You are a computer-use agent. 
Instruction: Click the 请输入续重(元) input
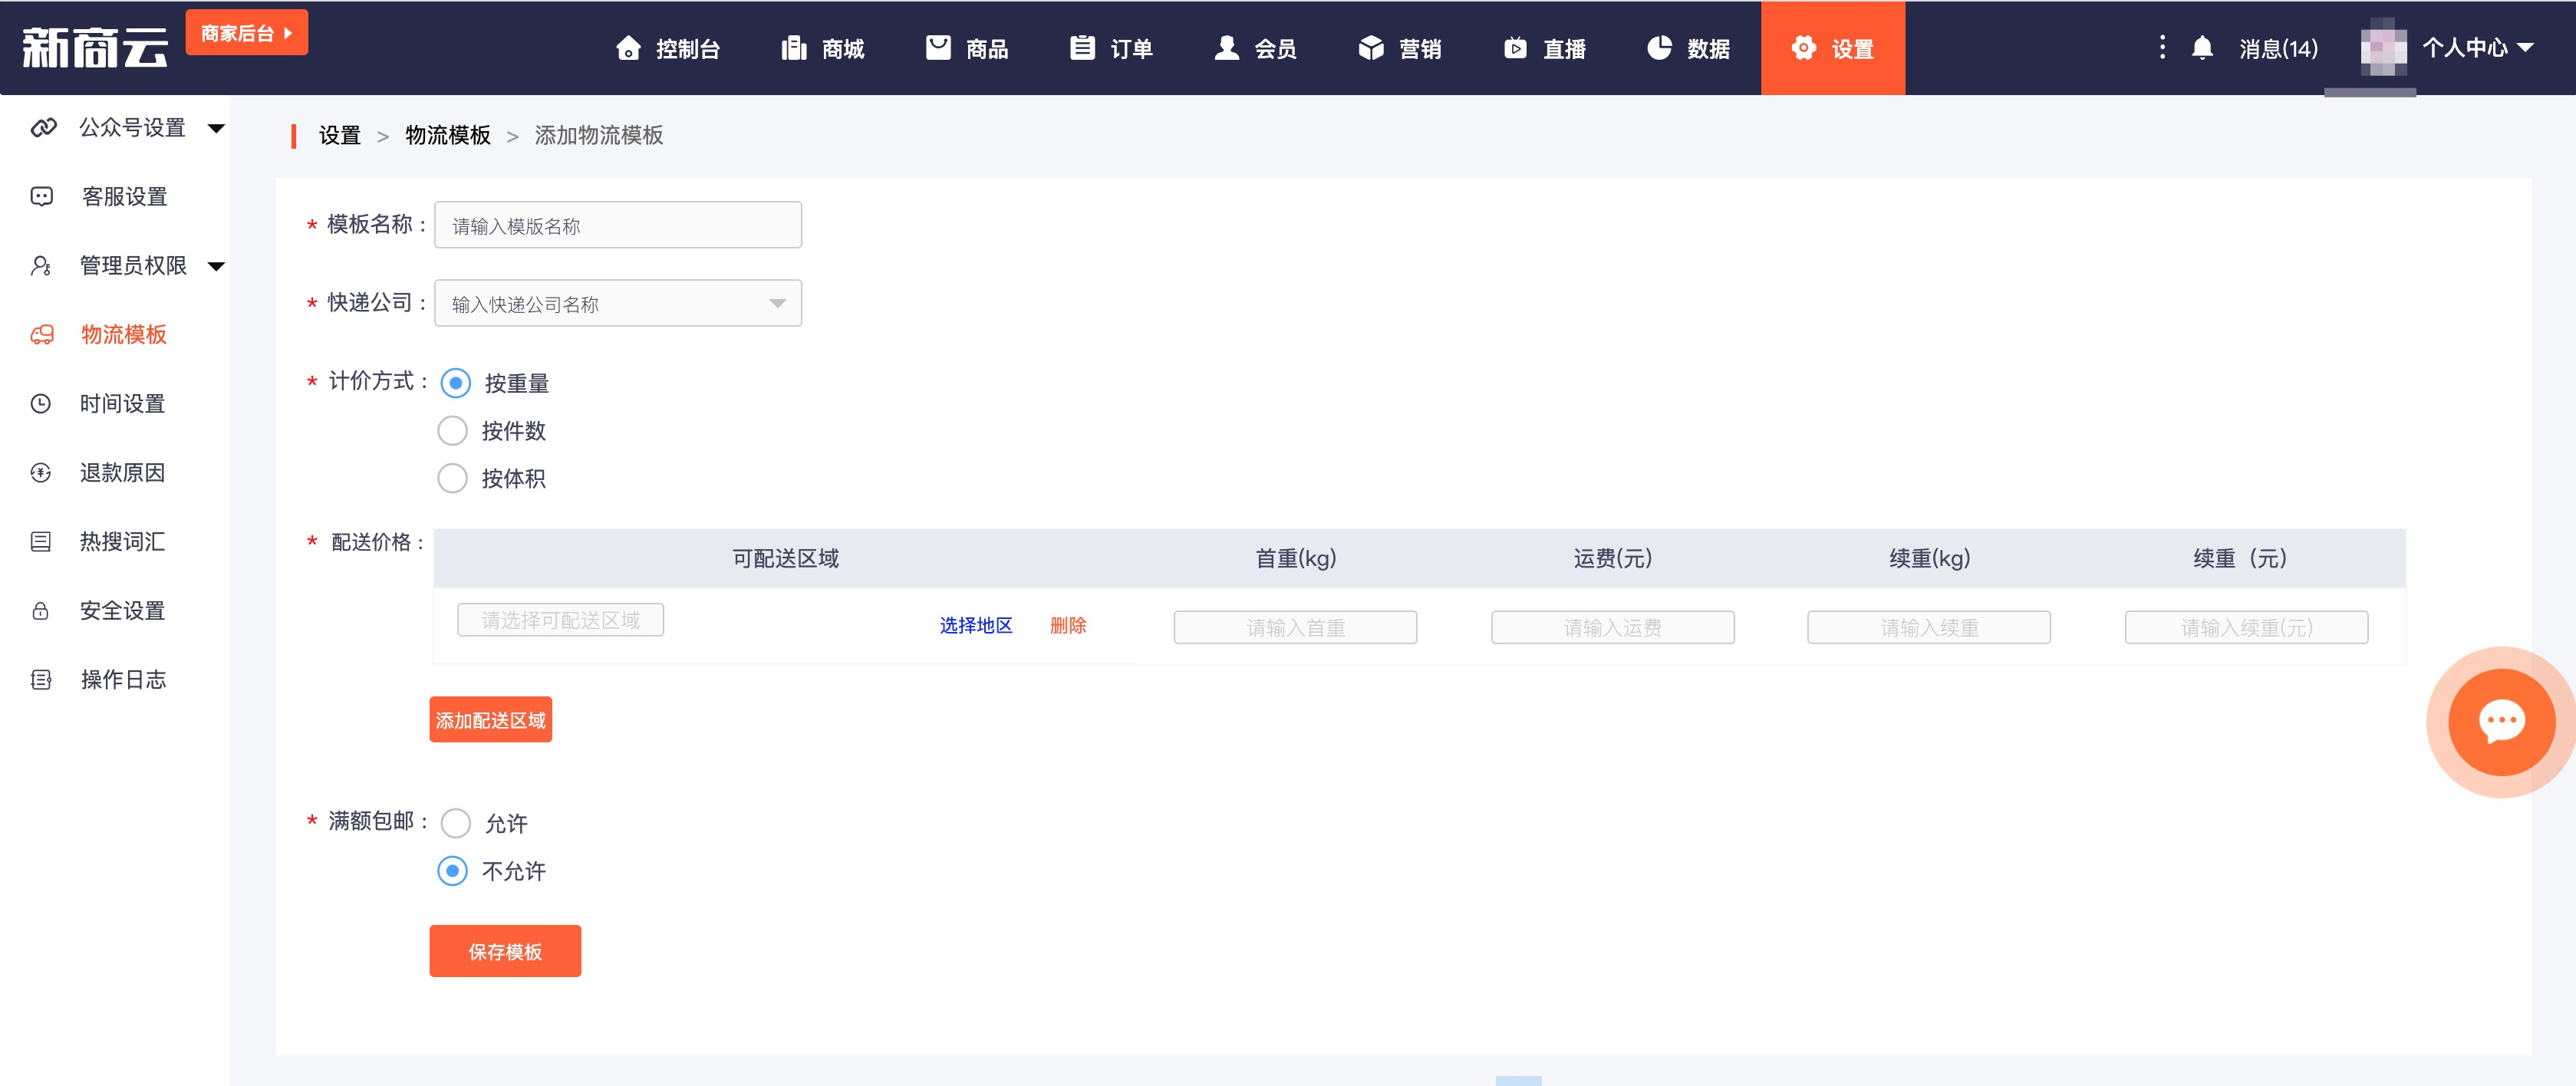[2246, 628]
